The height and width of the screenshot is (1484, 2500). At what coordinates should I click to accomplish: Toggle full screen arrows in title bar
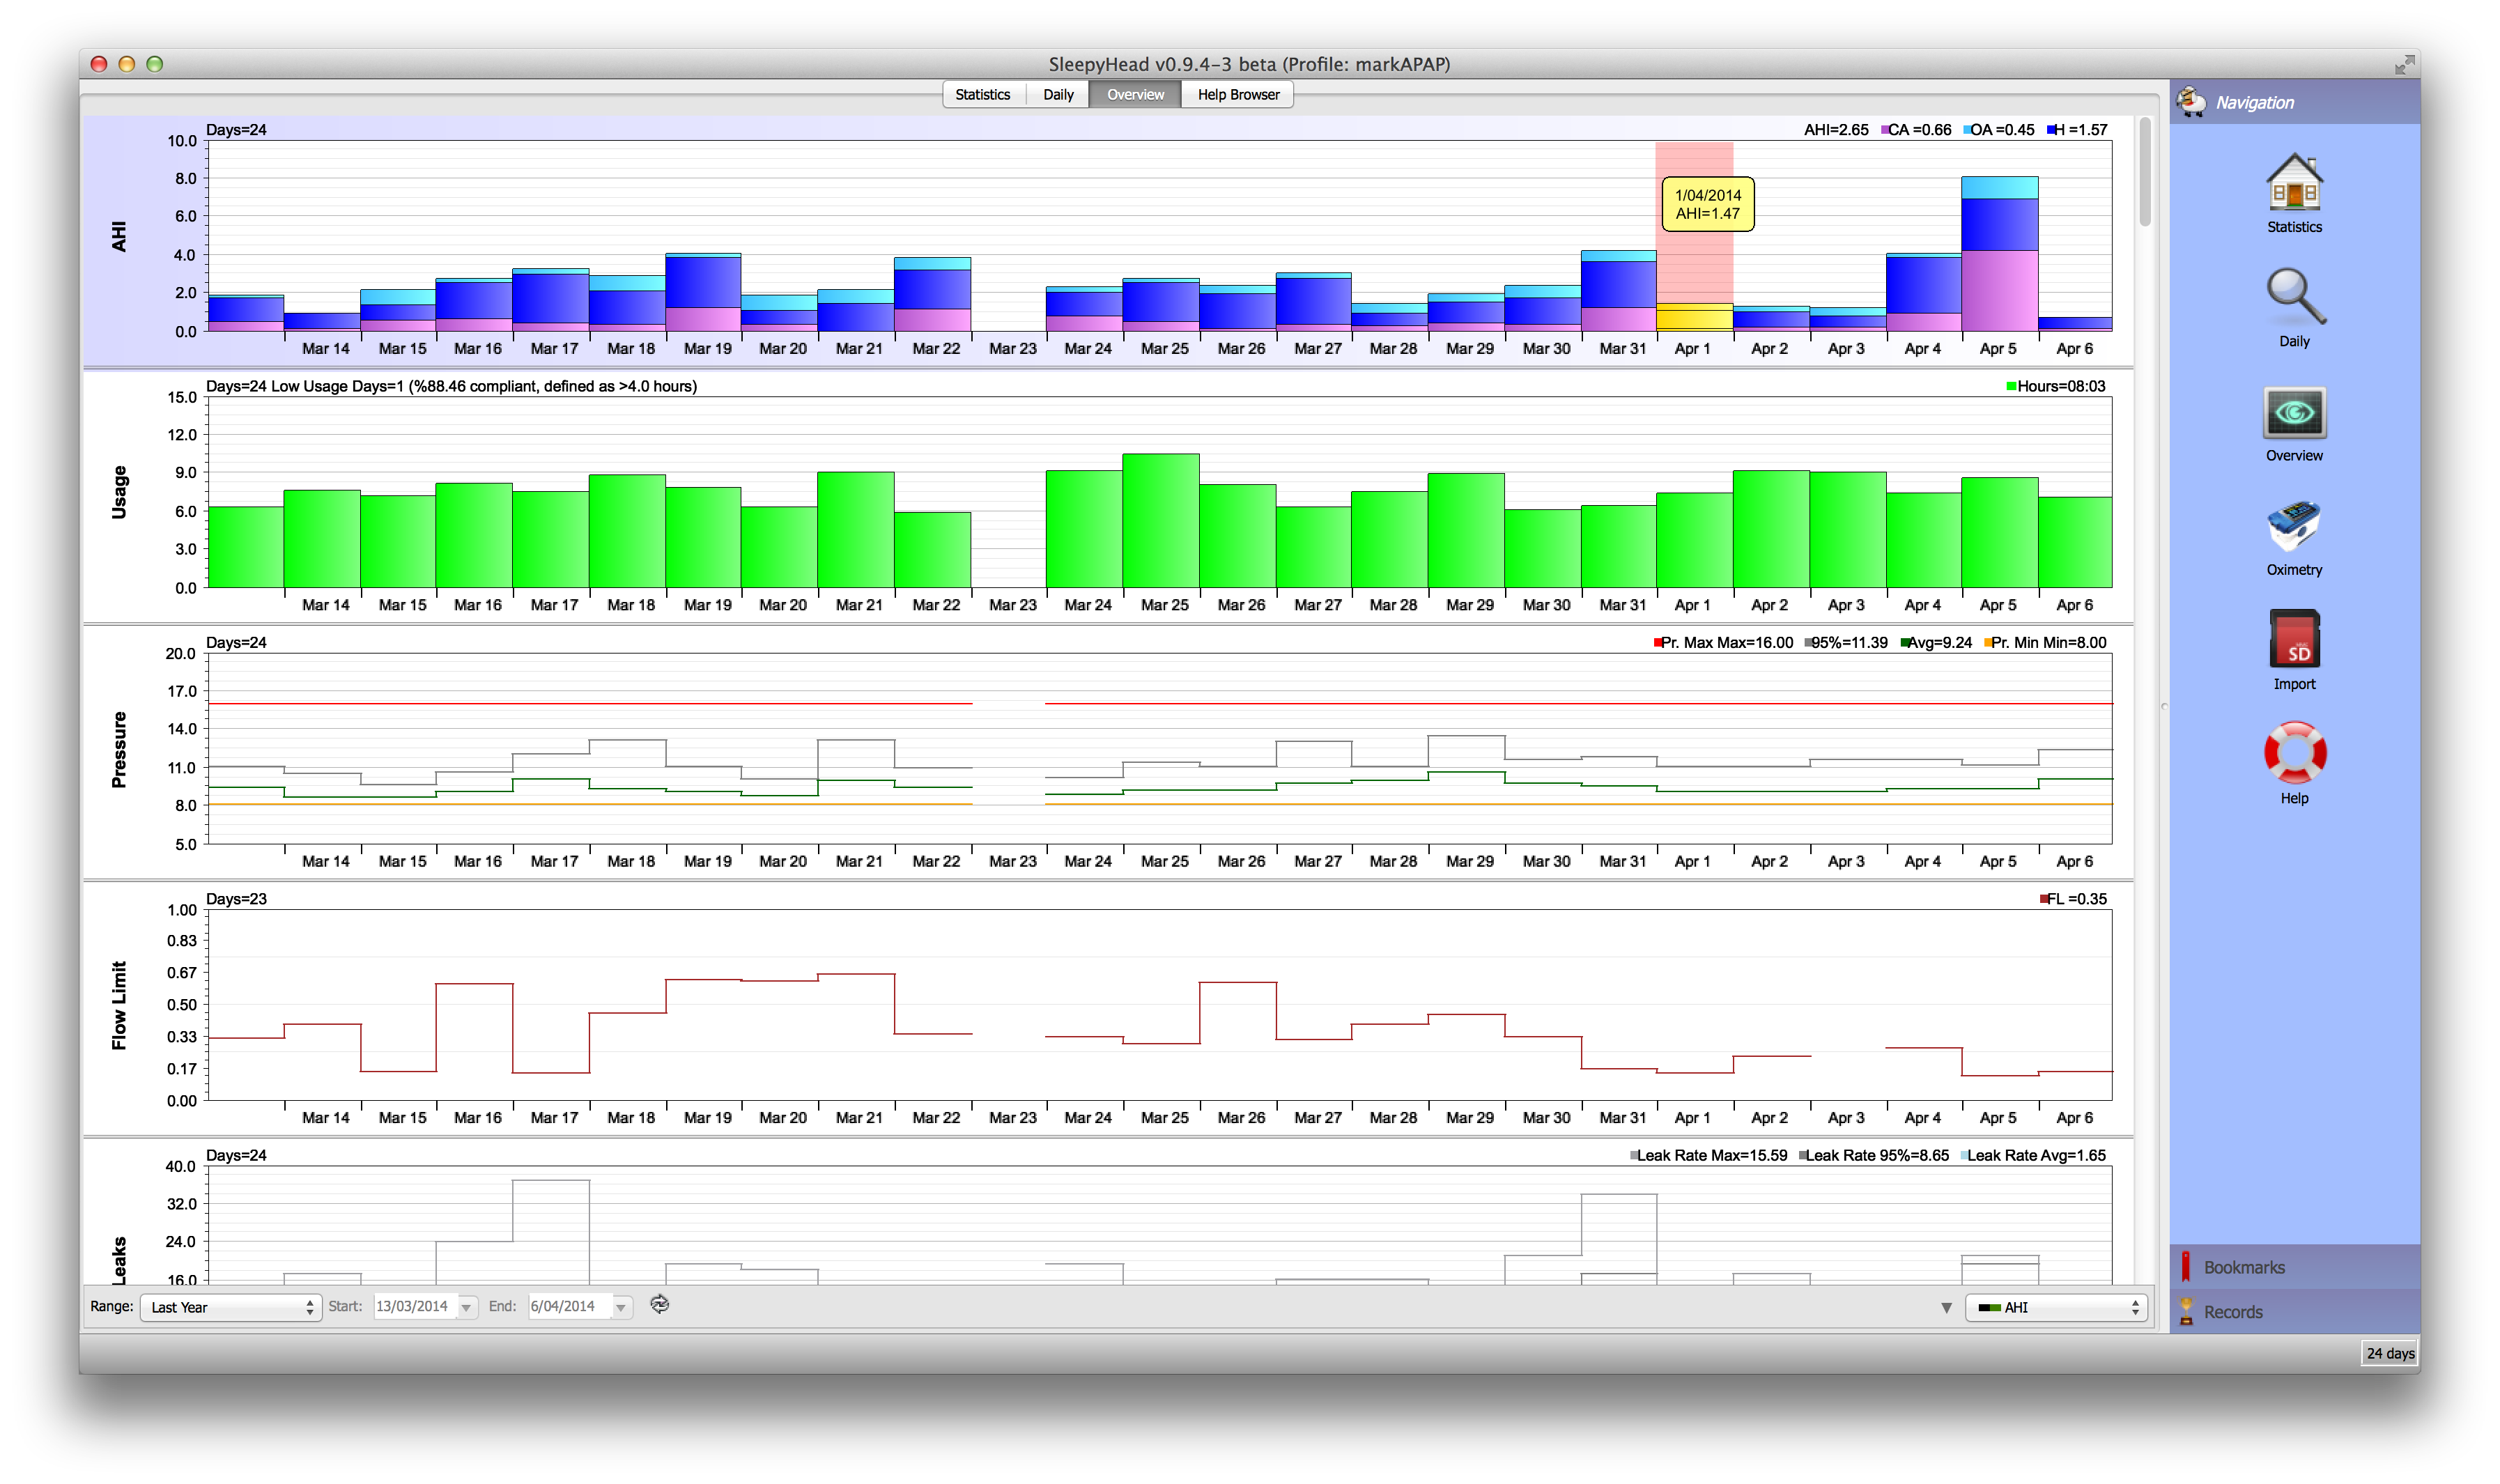point(2404,65)
